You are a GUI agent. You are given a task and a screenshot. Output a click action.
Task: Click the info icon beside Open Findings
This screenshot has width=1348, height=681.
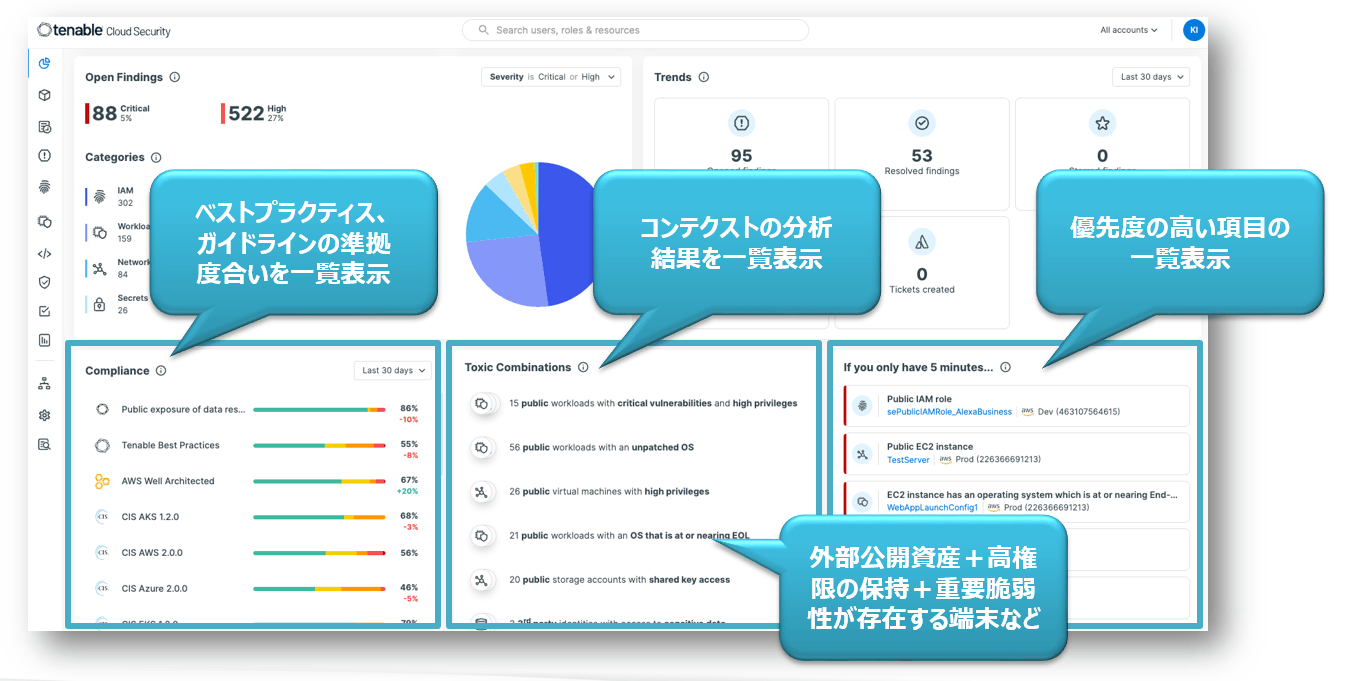click(176, 77)
